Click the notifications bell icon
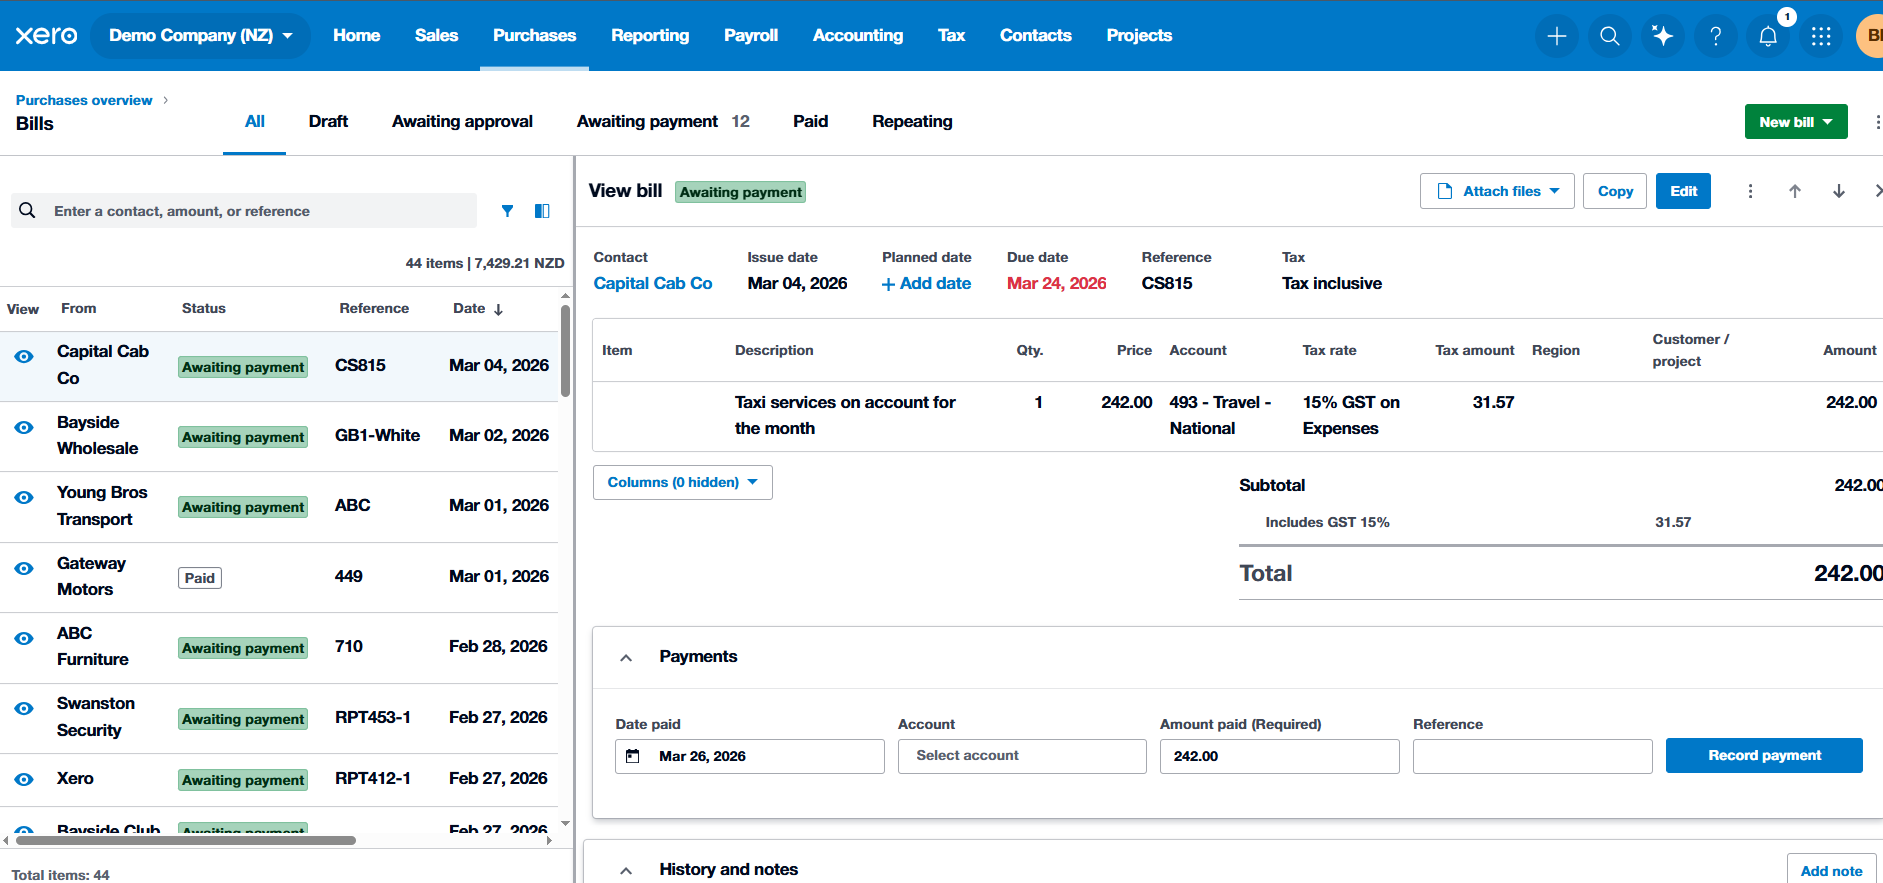The image size is (1883, 883). [1767, 36]
